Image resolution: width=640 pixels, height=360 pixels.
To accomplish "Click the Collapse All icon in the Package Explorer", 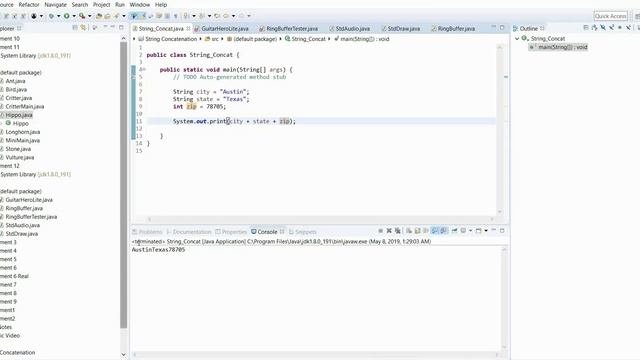I will point(75,28).
